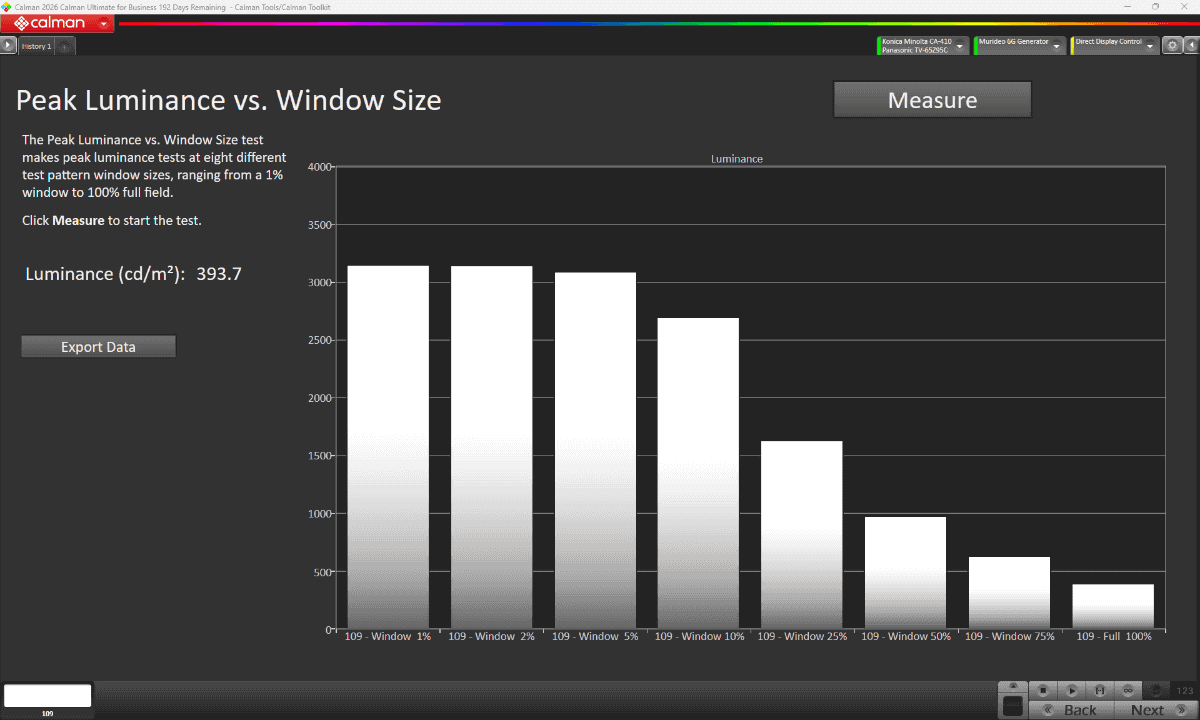
Task: Go to the previous page with Back
Action: point(1071,710)
